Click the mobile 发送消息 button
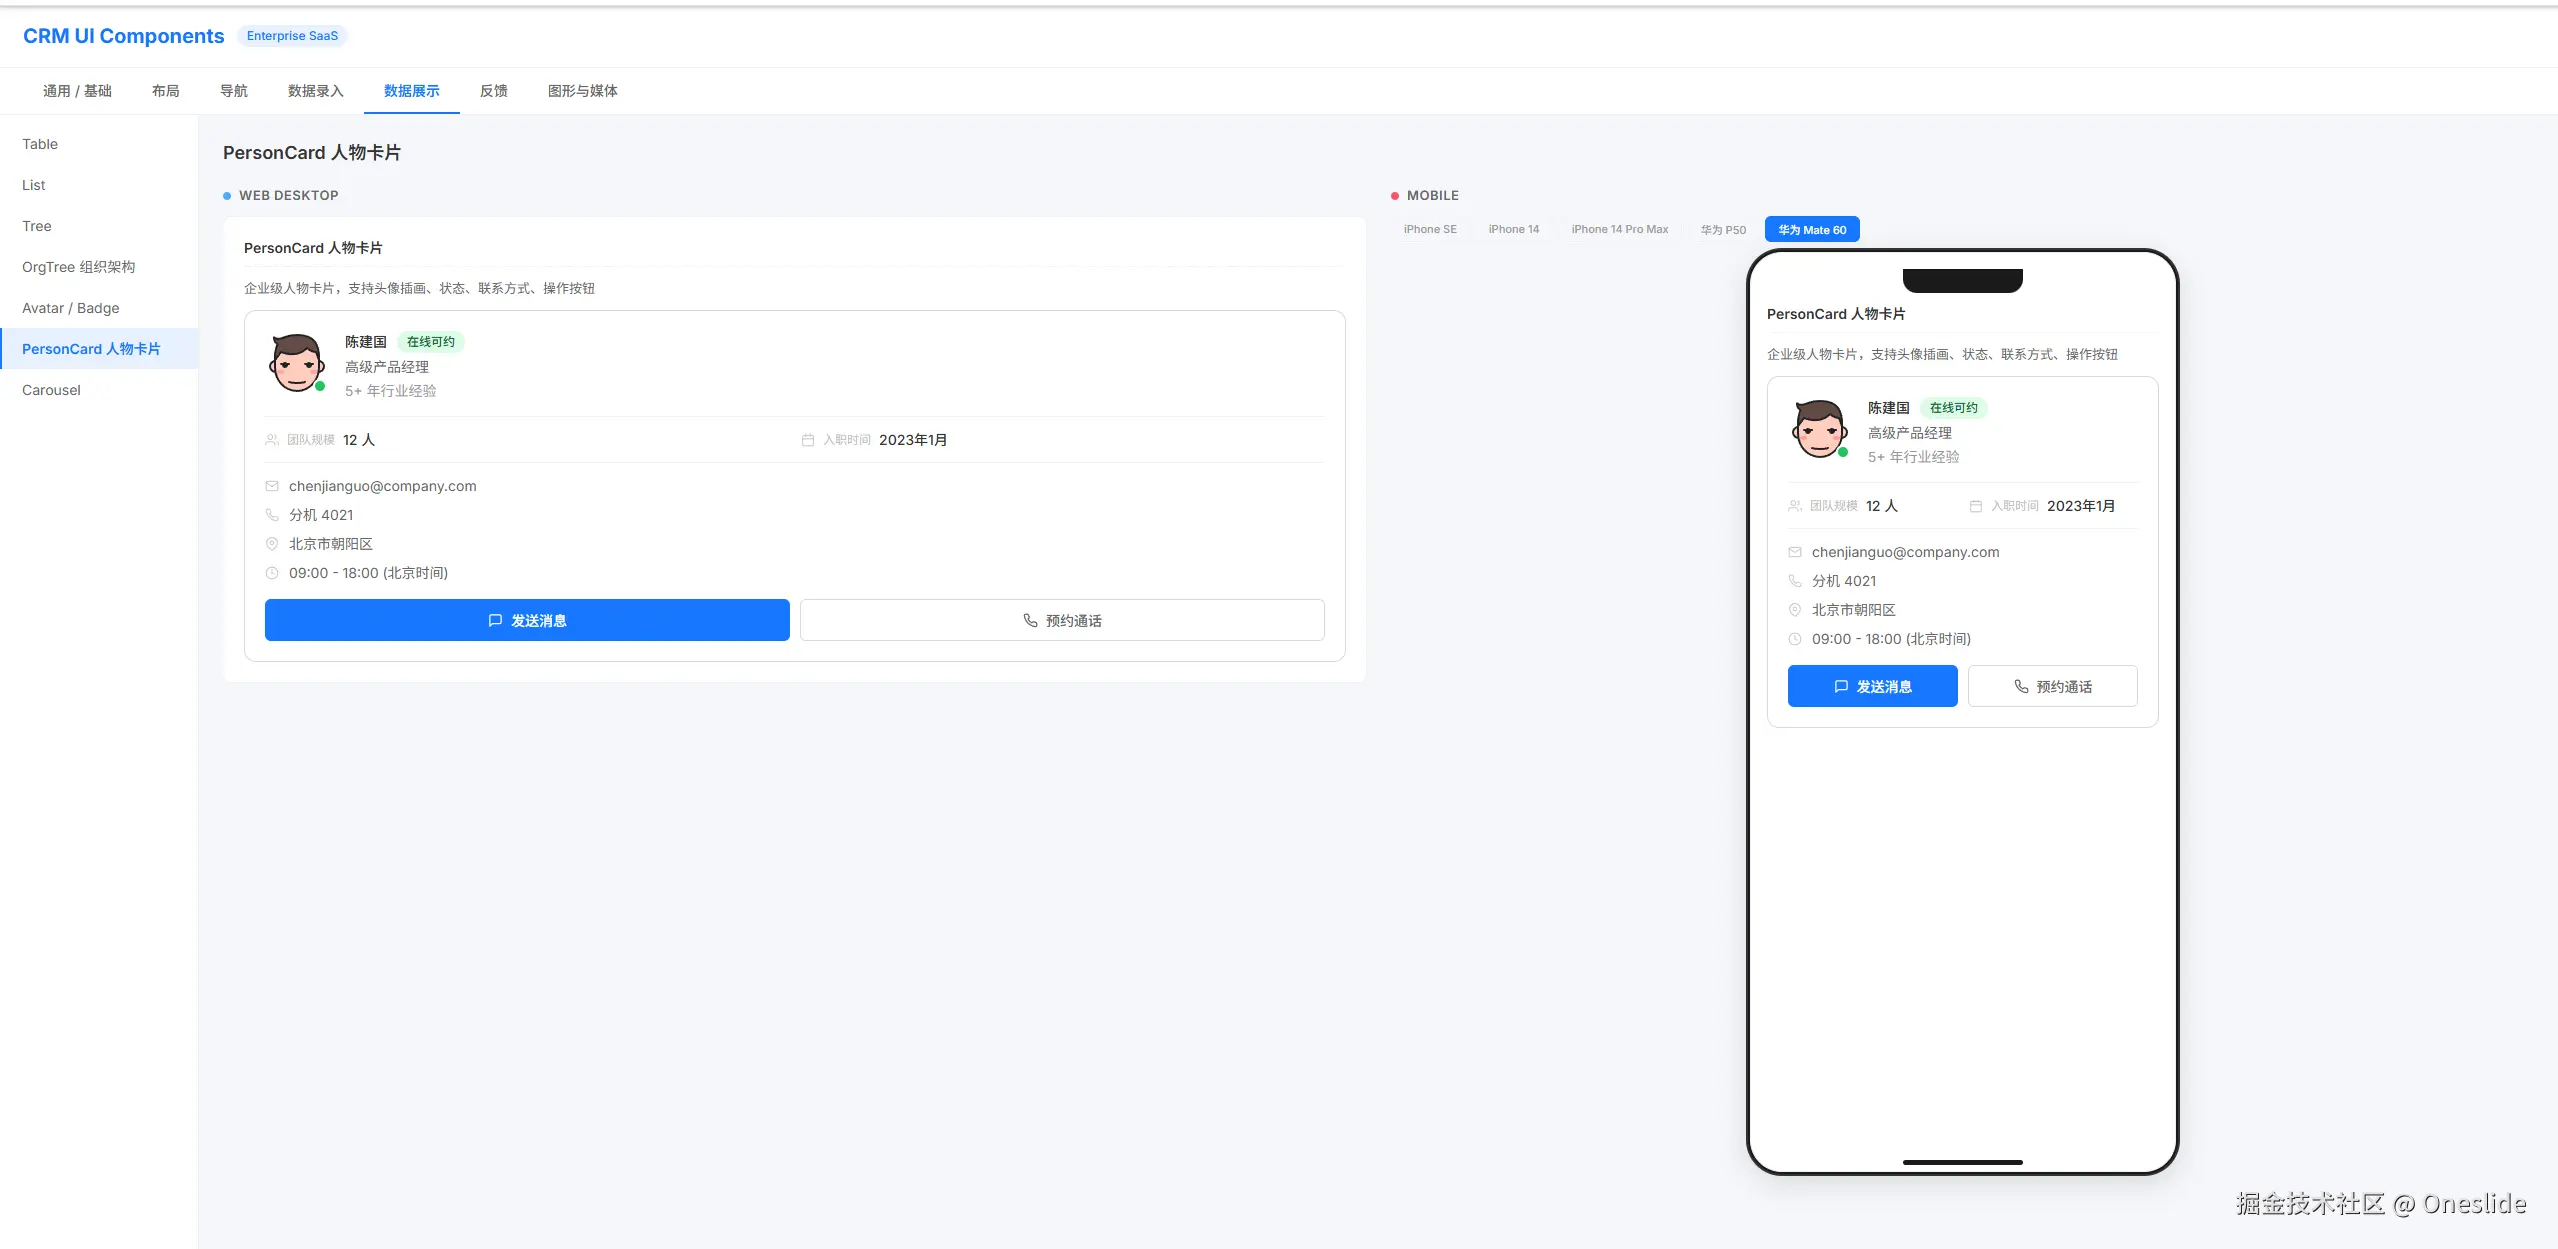Viewport: 2558px width, 1249px height. point(1873,686)
